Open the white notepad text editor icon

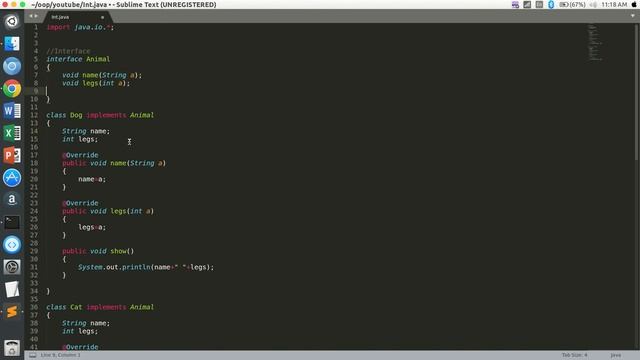tap(12, 289)
